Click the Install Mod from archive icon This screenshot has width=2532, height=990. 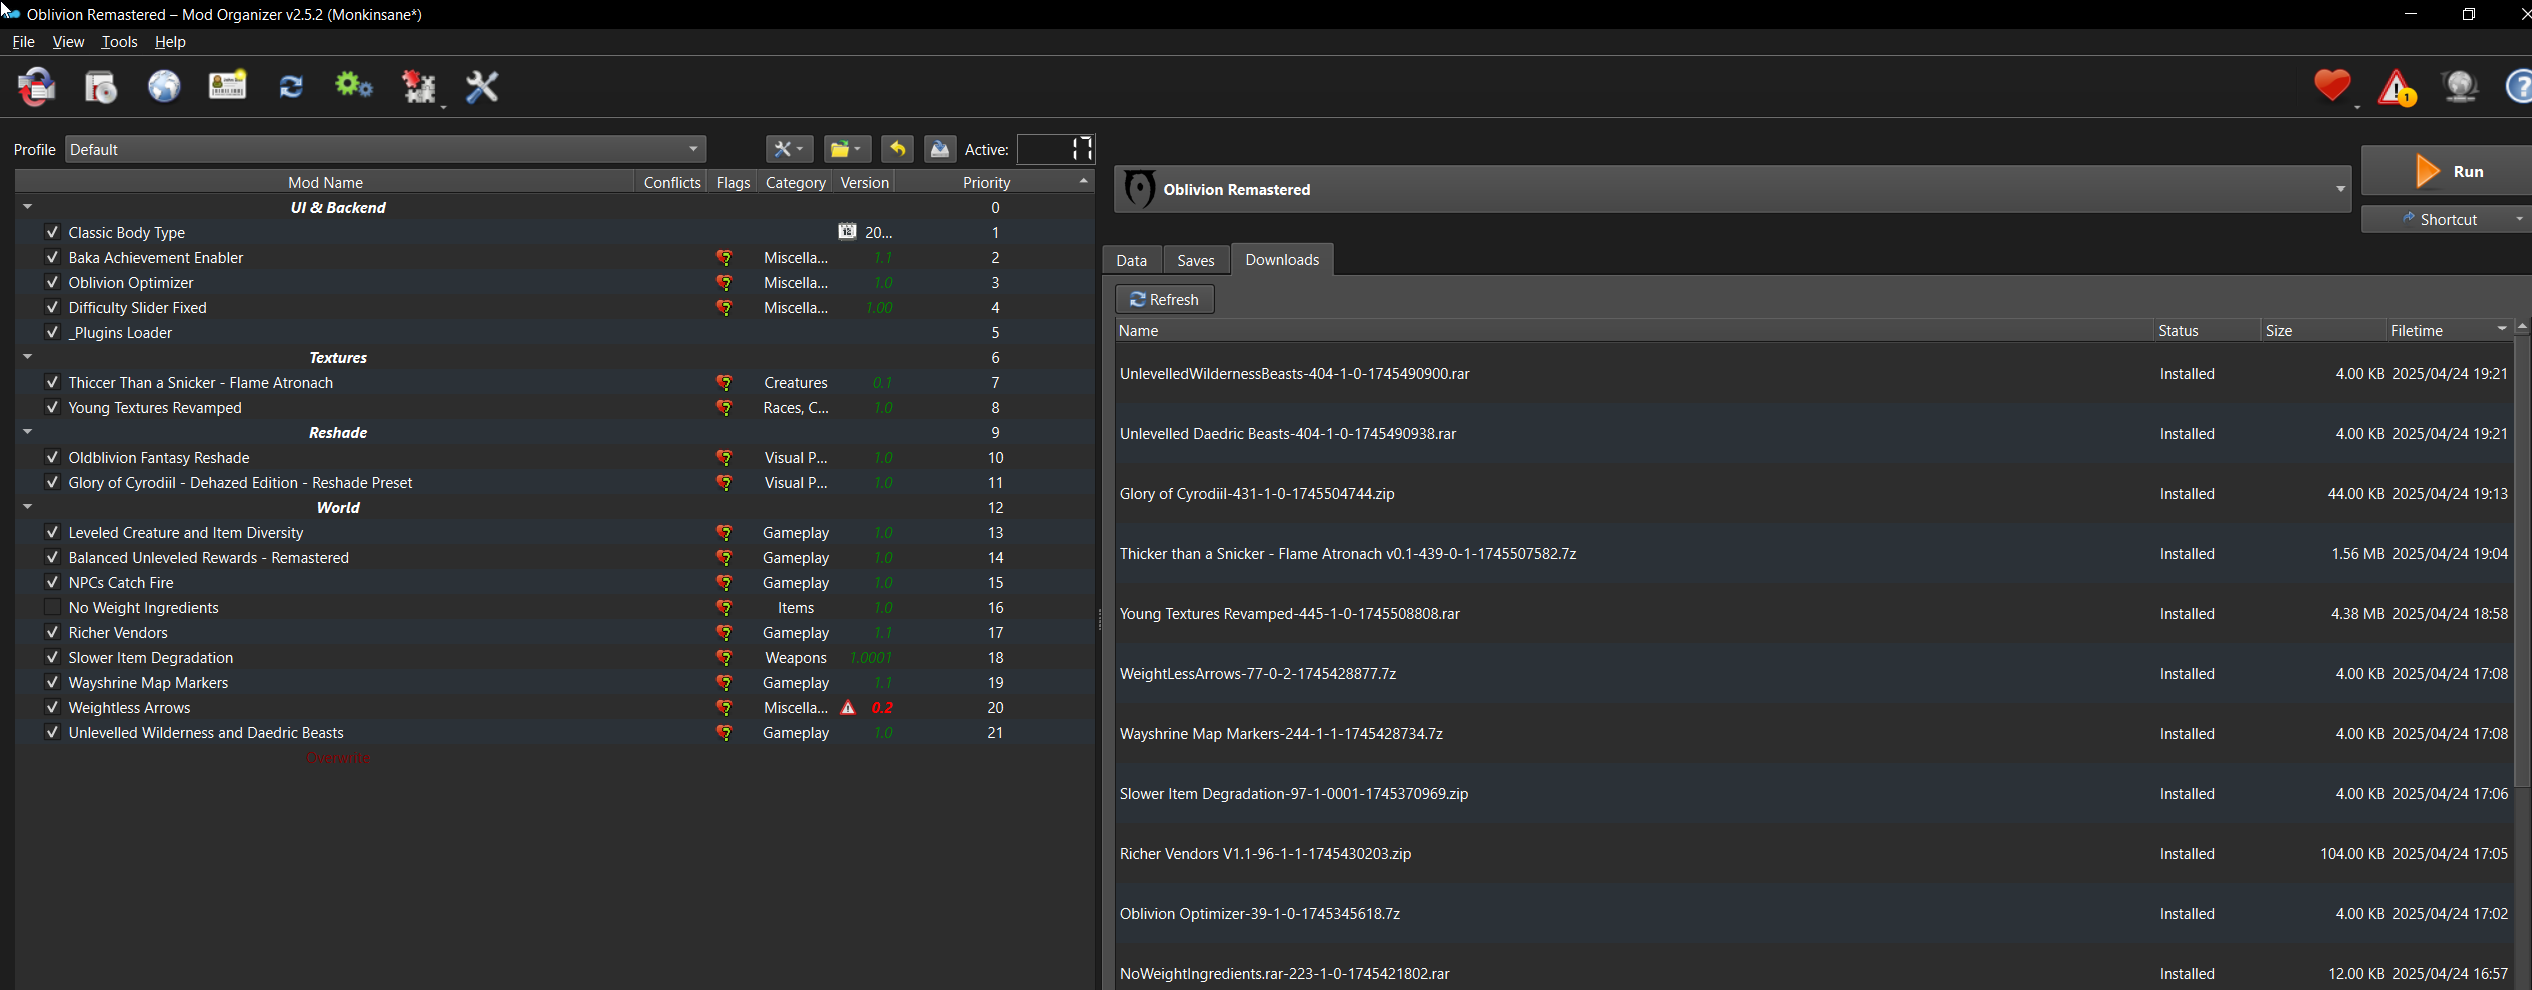click(100, 87)
